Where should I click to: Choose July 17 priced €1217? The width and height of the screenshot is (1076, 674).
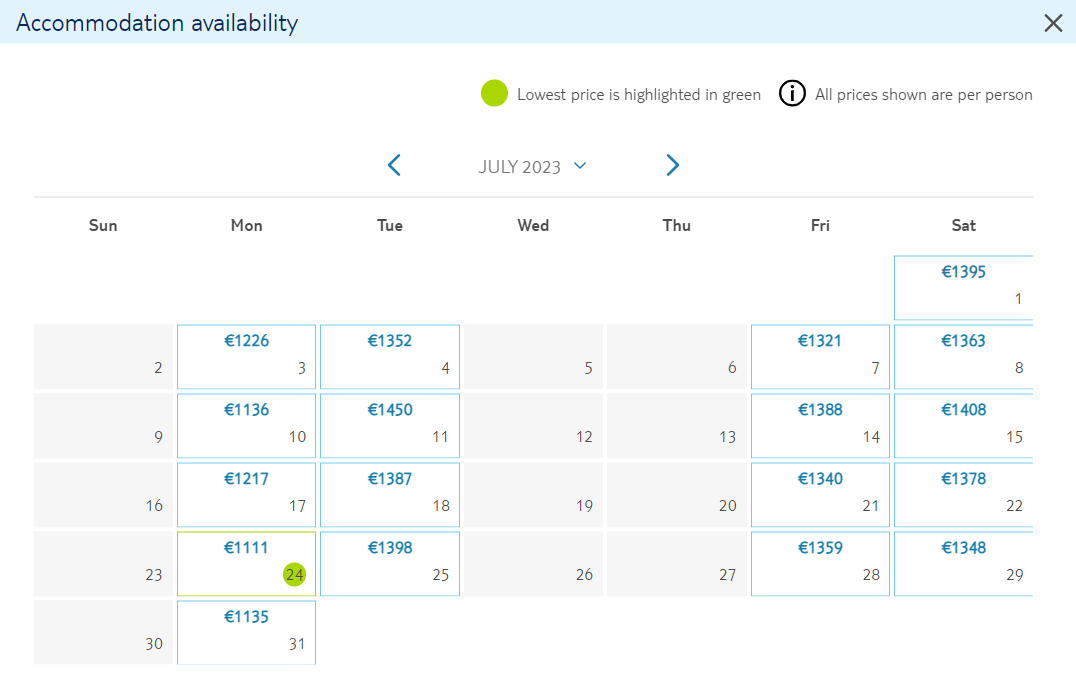click(246, 495)
